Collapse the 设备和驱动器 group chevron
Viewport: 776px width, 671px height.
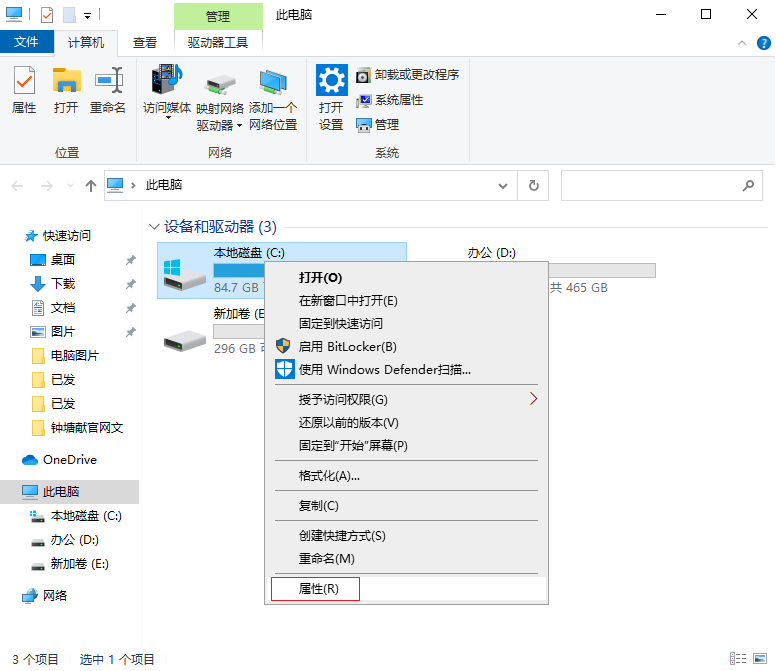[x=154, y=227]
